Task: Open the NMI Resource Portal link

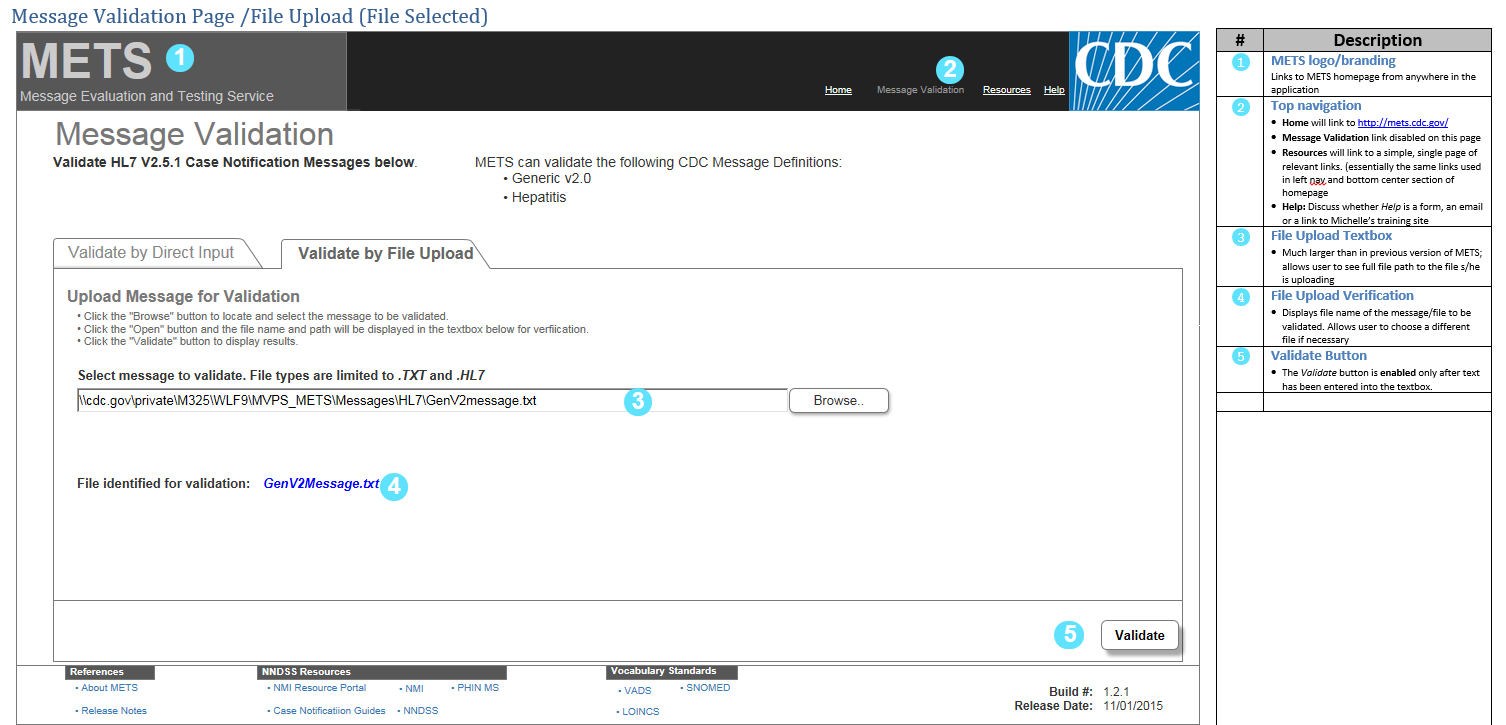Action: 319,688
